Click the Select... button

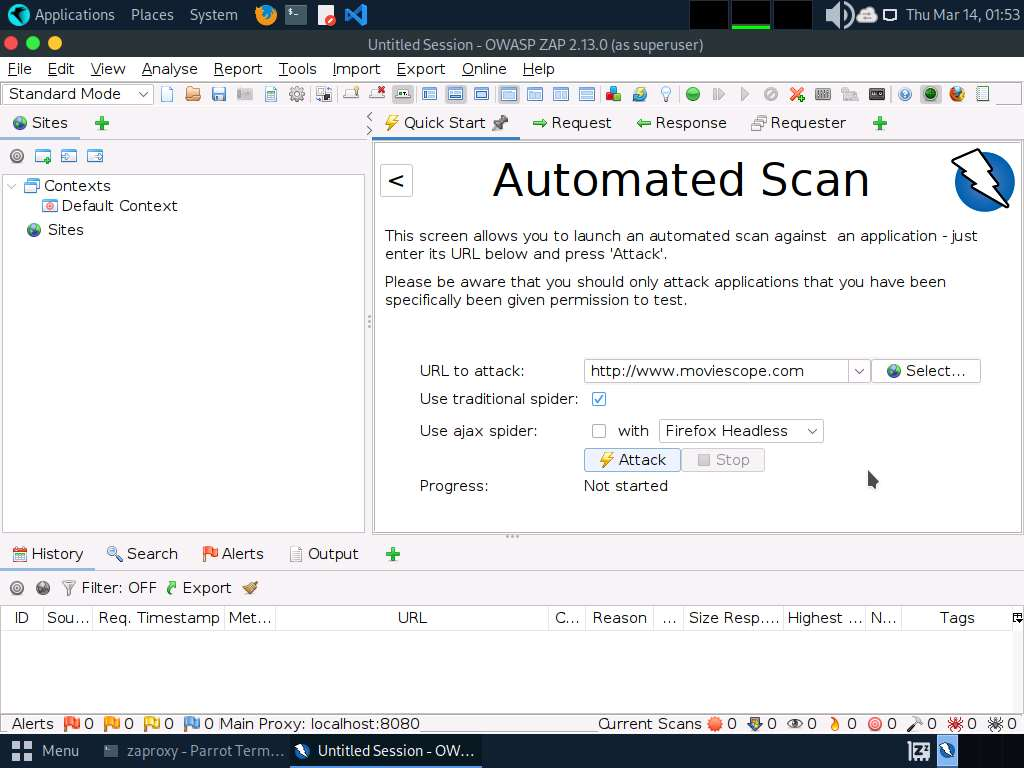pyautogui.click(x=925, y=371)
